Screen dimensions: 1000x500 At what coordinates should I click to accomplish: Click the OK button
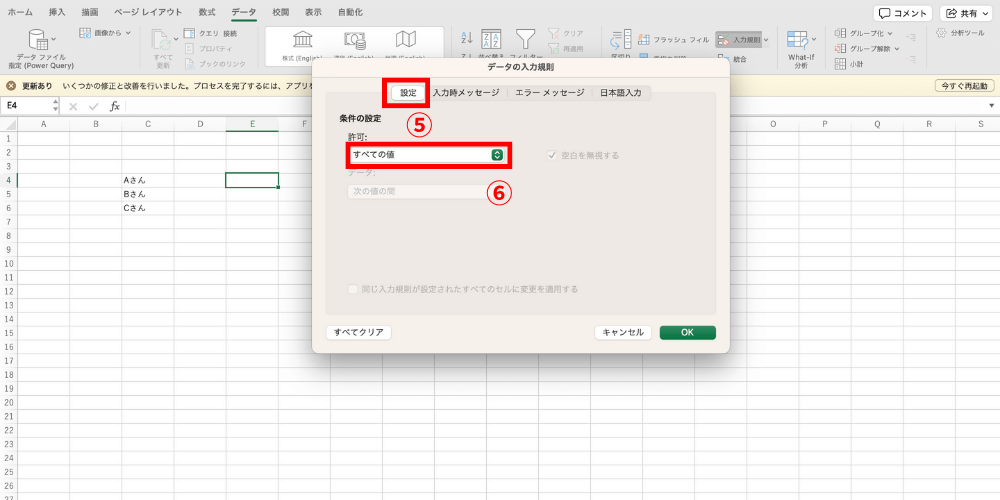pos(688,332)
